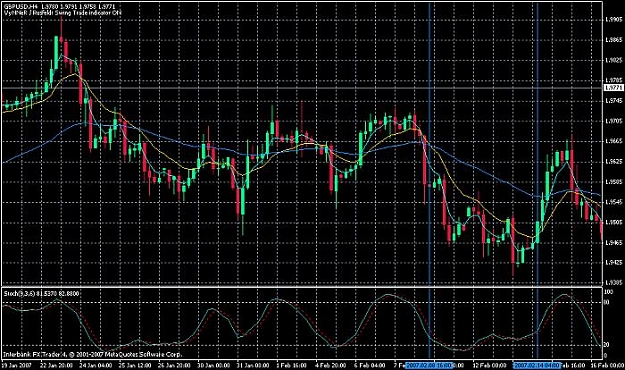Click the 1.9545 price scale label
Screen dimensions: 625x370
point(614,202)
